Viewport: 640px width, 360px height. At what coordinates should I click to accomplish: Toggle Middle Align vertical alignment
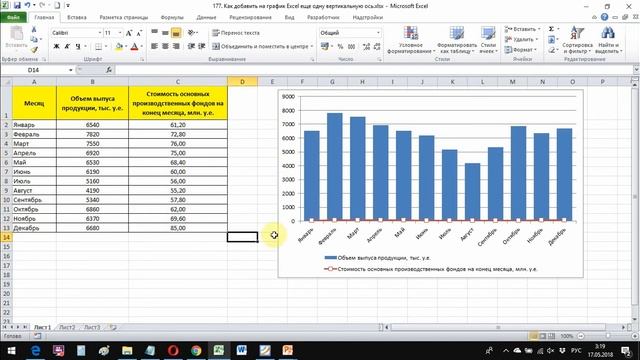[x=165, y=33]
